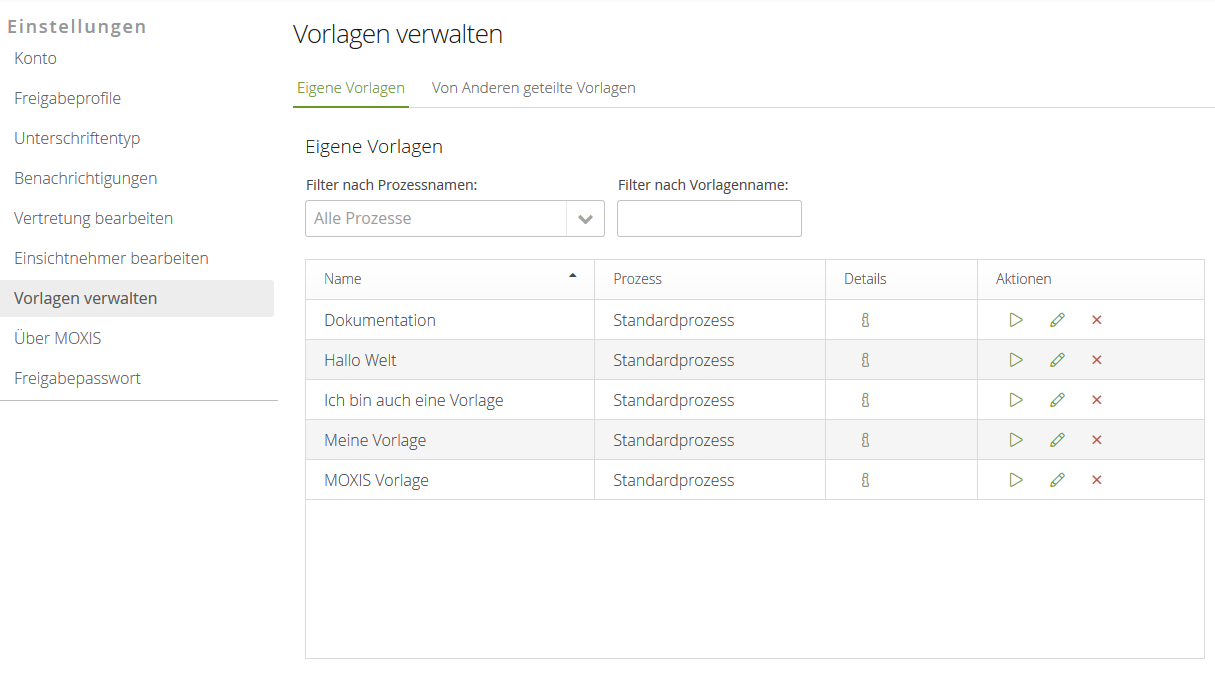Delete the "Ich bin auch eine Vorlage" template
Screen dimensions: 1215x675
click(1097, 399)
